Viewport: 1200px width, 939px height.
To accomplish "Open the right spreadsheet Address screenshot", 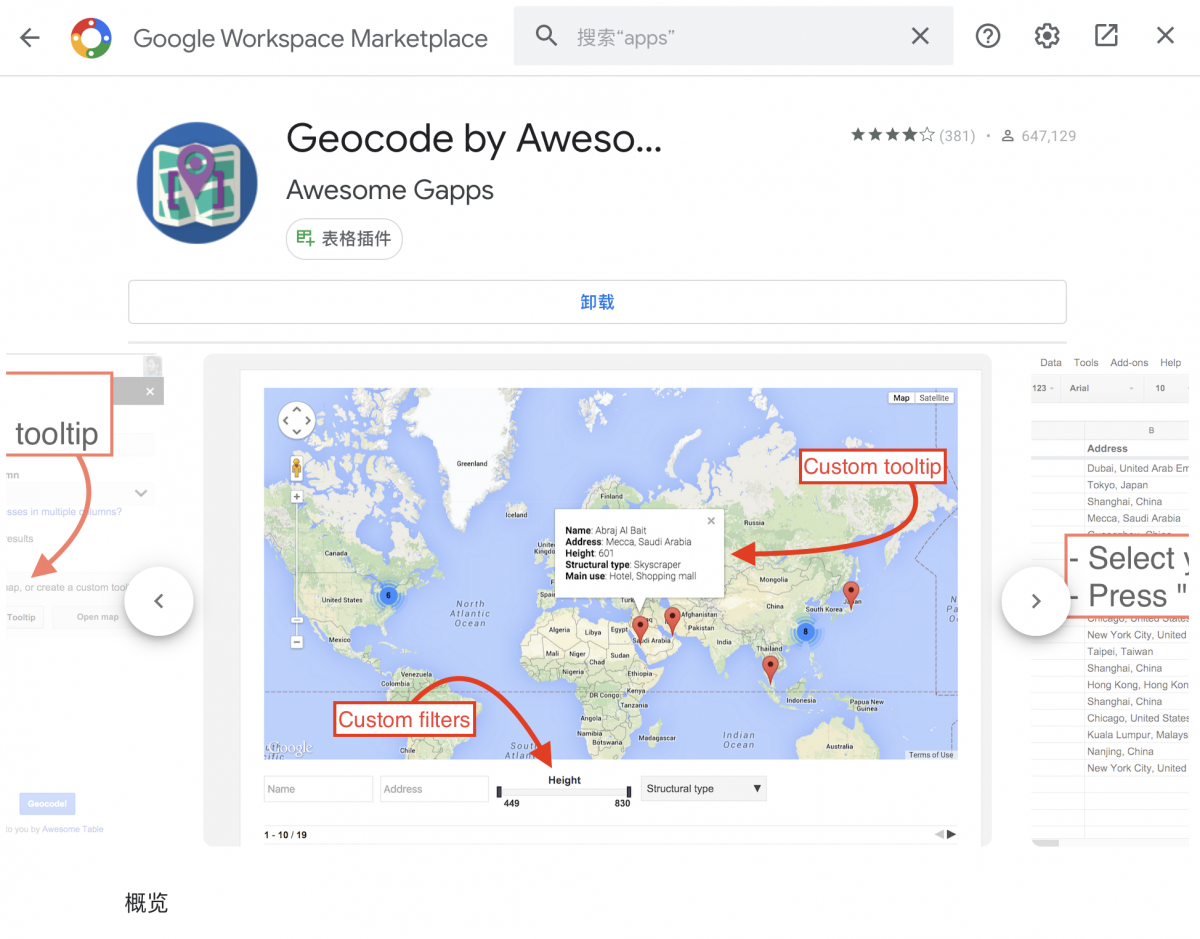I will click(x=1110, y=600).
